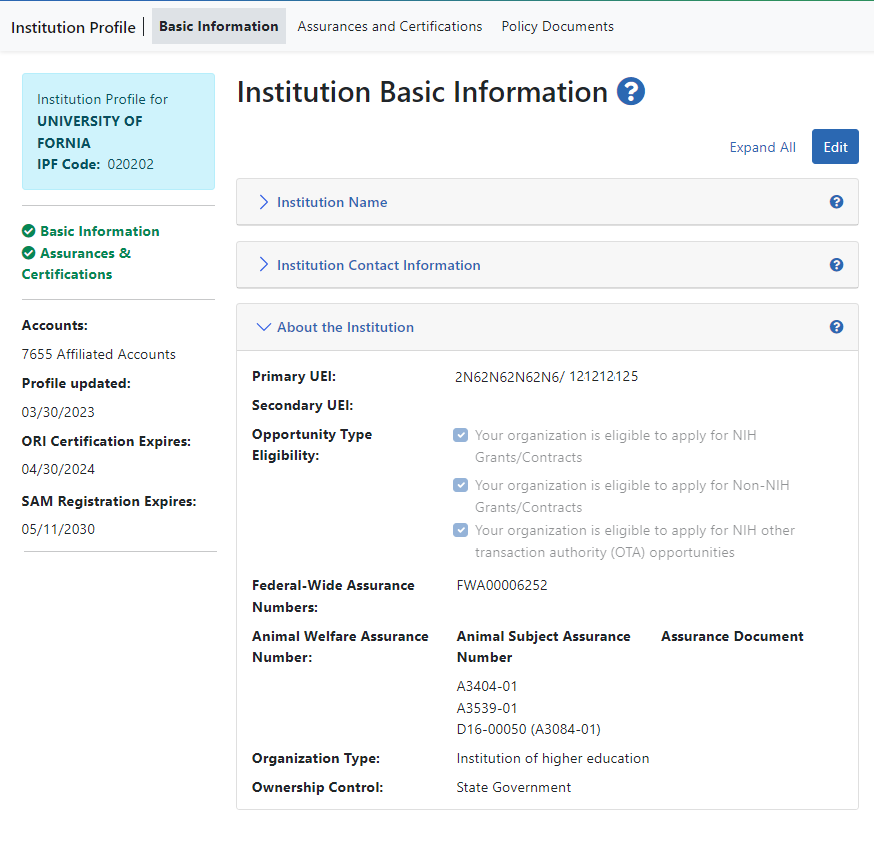
Task: Open the Policy Documents tab
Action: click(557, 27)
